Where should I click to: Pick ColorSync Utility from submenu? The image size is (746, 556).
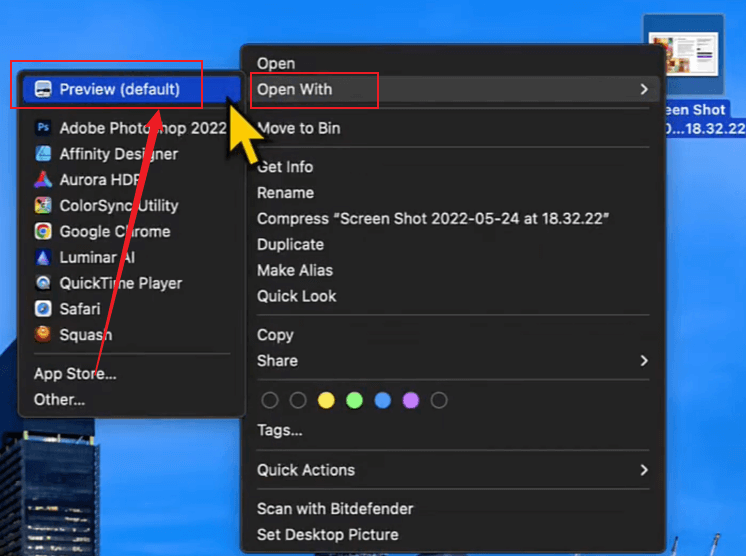tap(132, 205)
